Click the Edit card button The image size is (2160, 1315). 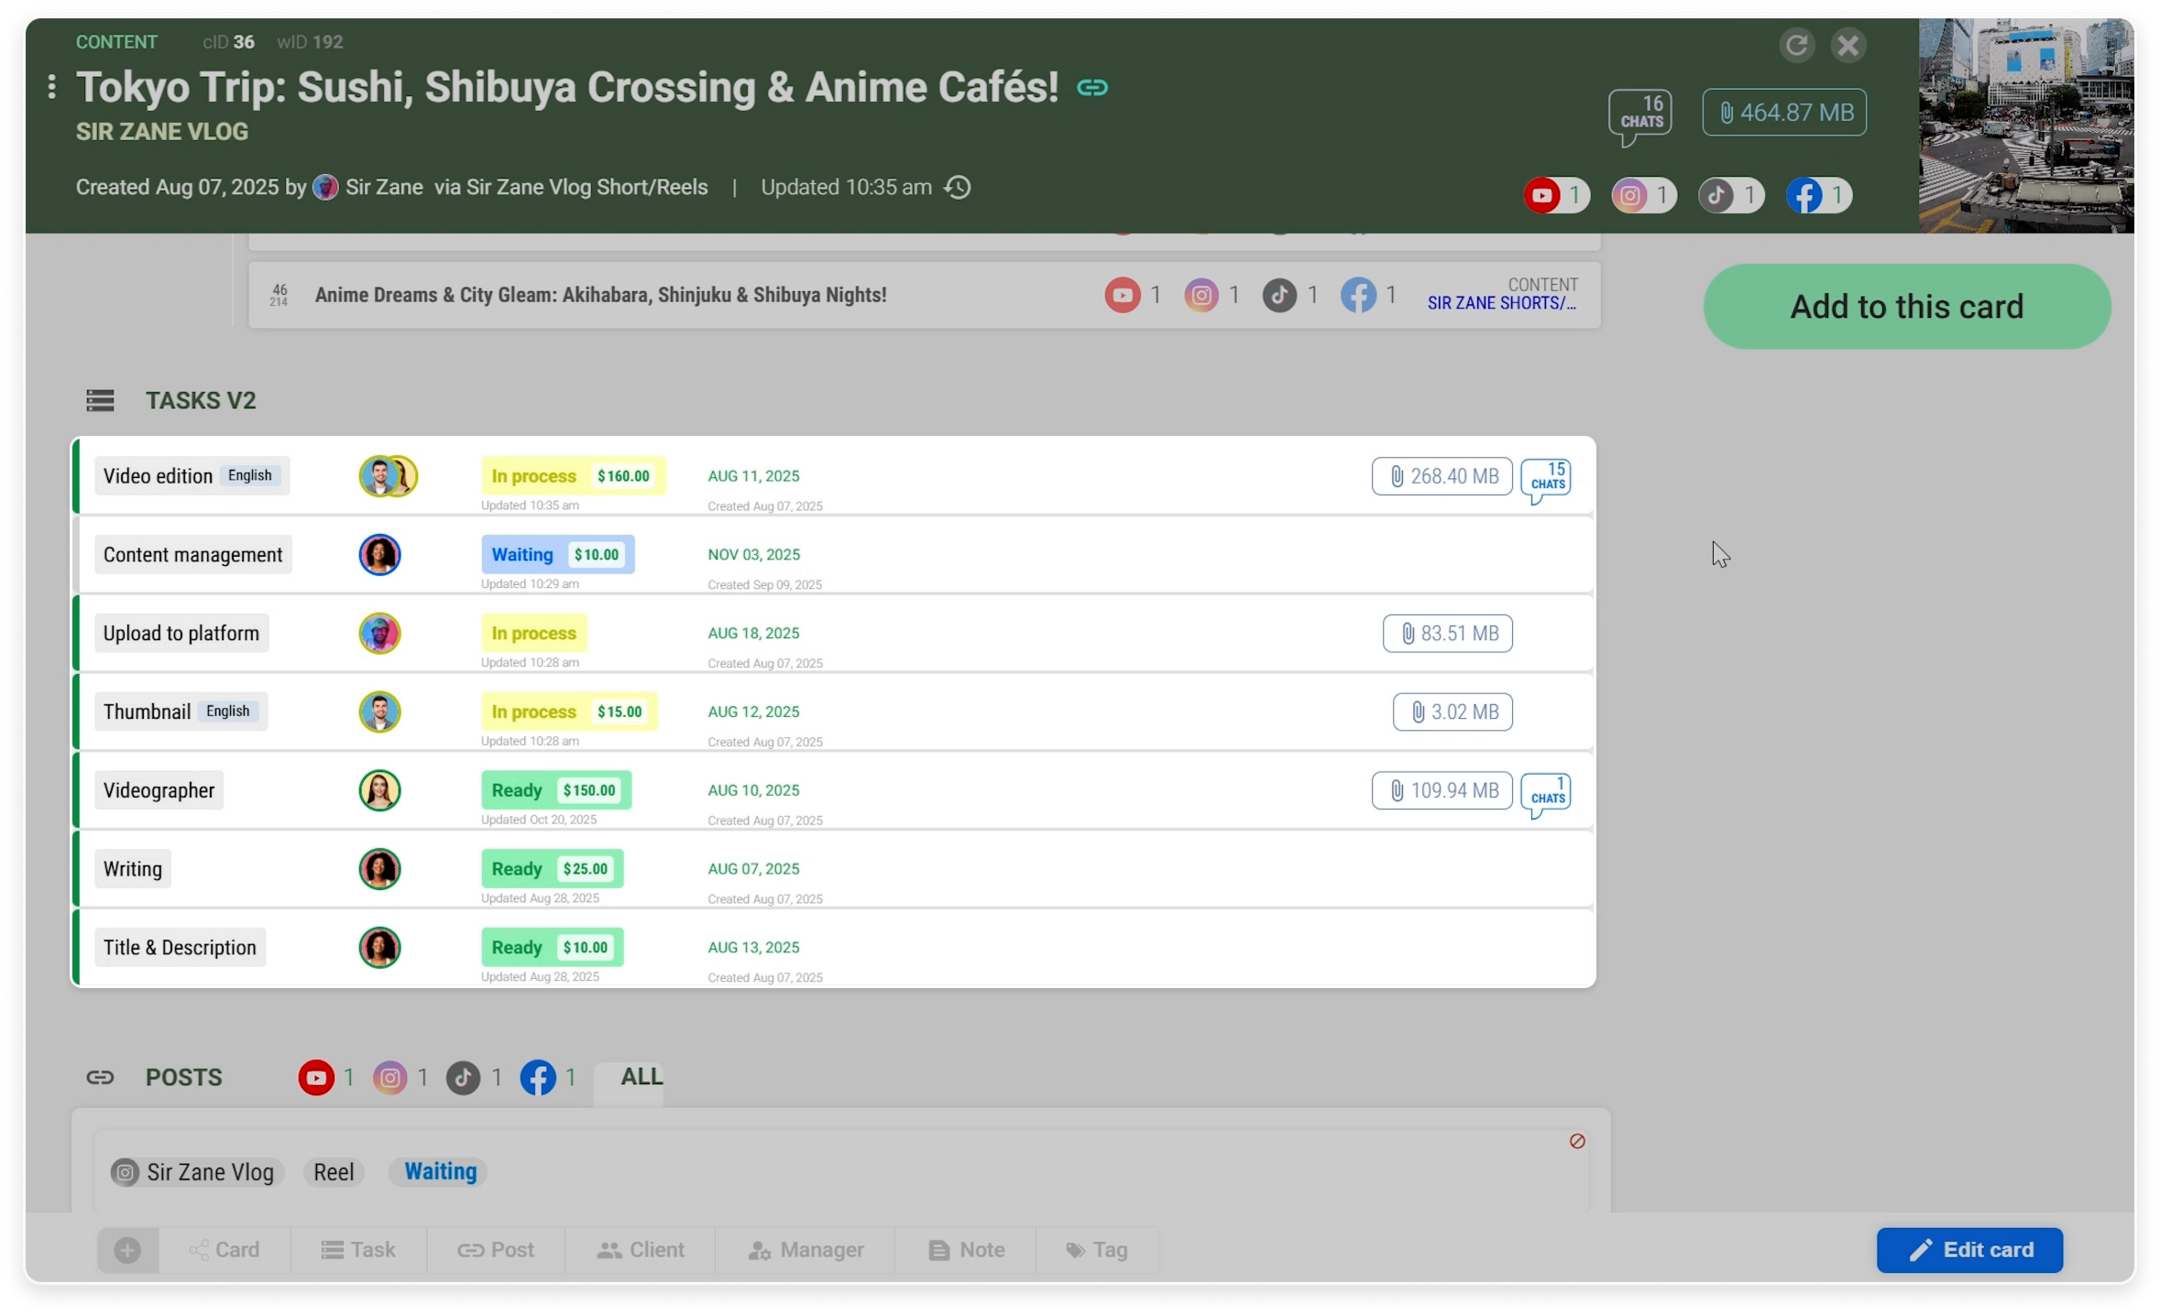coord(1969,1250)
